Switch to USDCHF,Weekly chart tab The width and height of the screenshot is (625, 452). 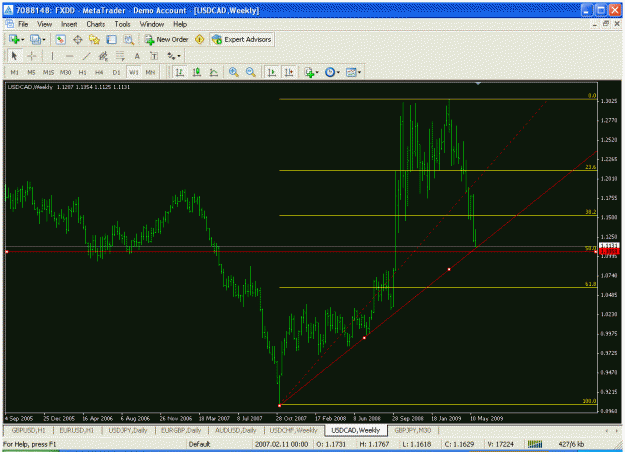click(293, 430)
